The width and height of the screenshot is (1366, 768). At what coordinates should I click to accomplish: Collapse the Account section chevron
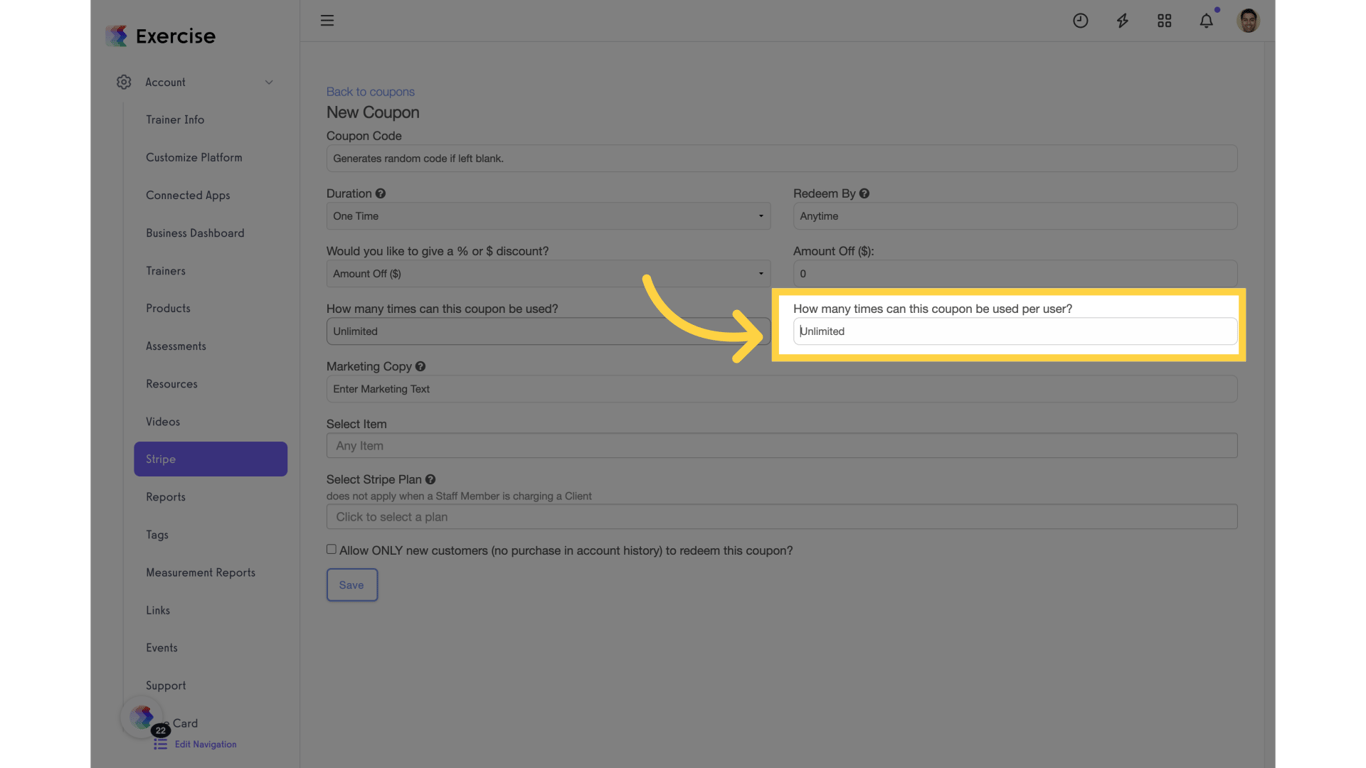269,82
